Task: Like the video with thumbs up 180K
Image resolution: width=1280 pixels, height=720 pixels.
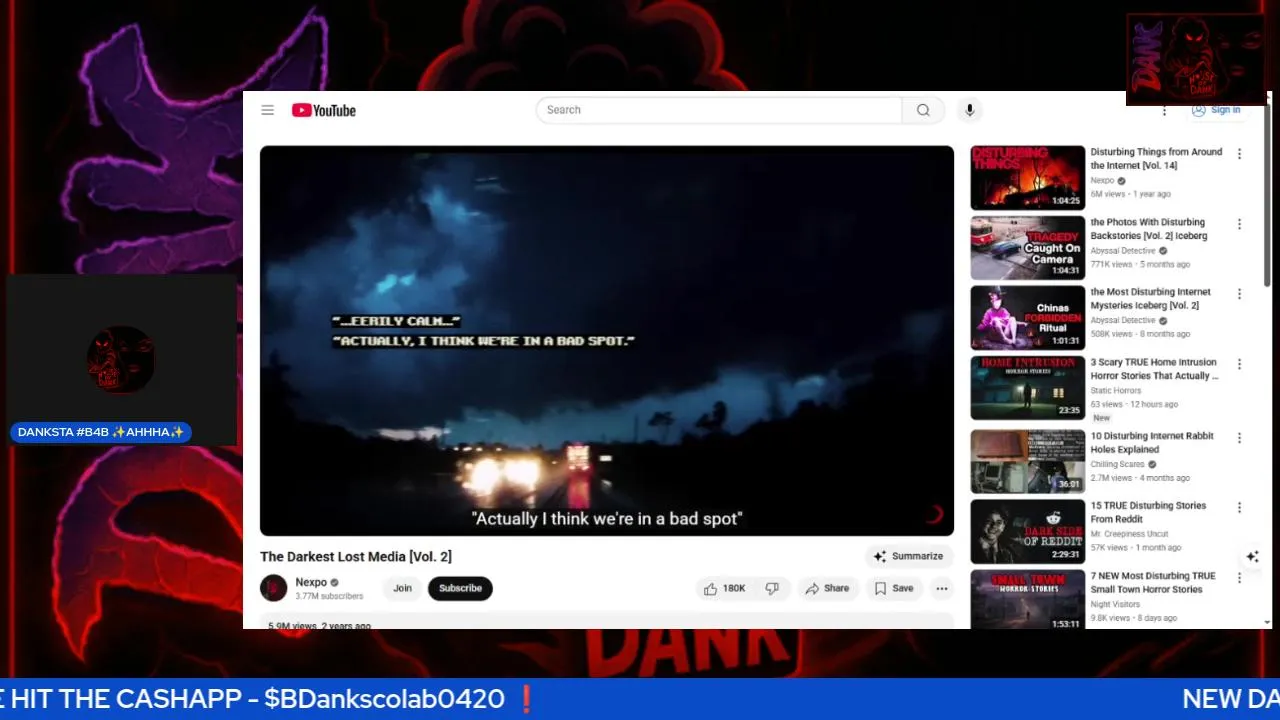Action: [725, 588]
